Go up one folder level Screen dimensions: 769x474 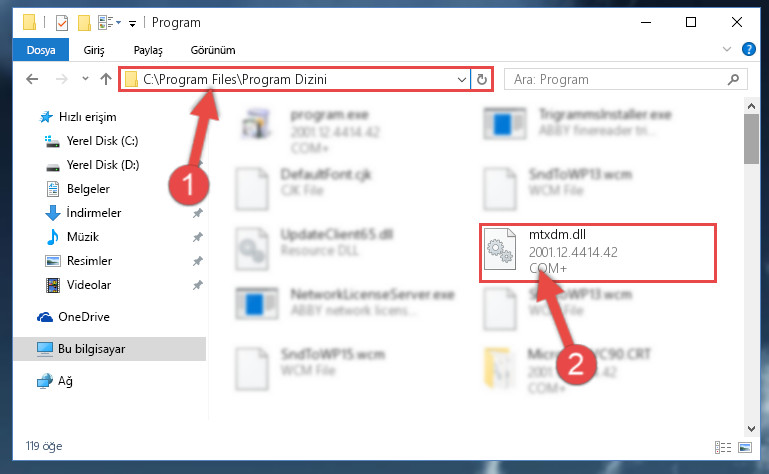coord(105,79)
